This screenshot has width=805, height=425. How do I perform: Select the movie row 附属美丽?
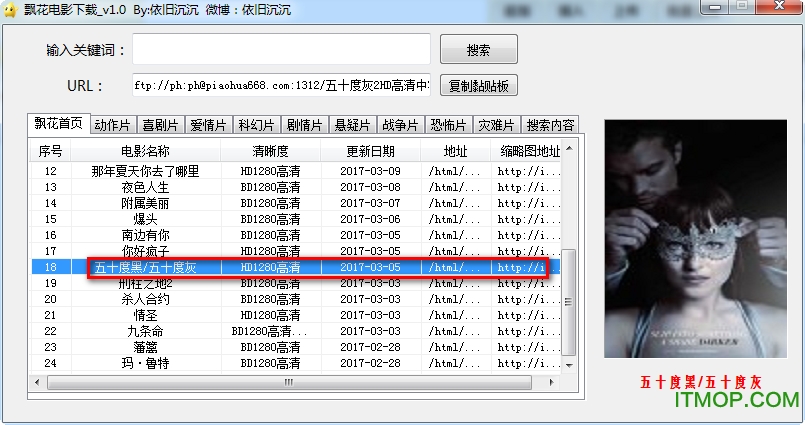pyautogui.click(x=296, y=203)
